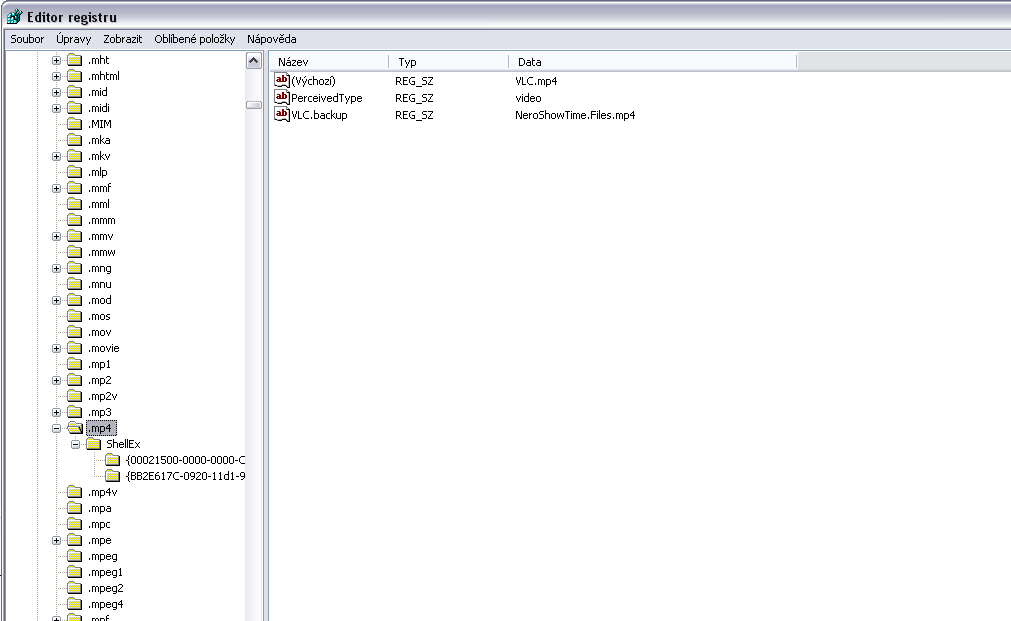Select the .MIM folder icon
This screenshot has height=621, width=1011.
point(75,124)
